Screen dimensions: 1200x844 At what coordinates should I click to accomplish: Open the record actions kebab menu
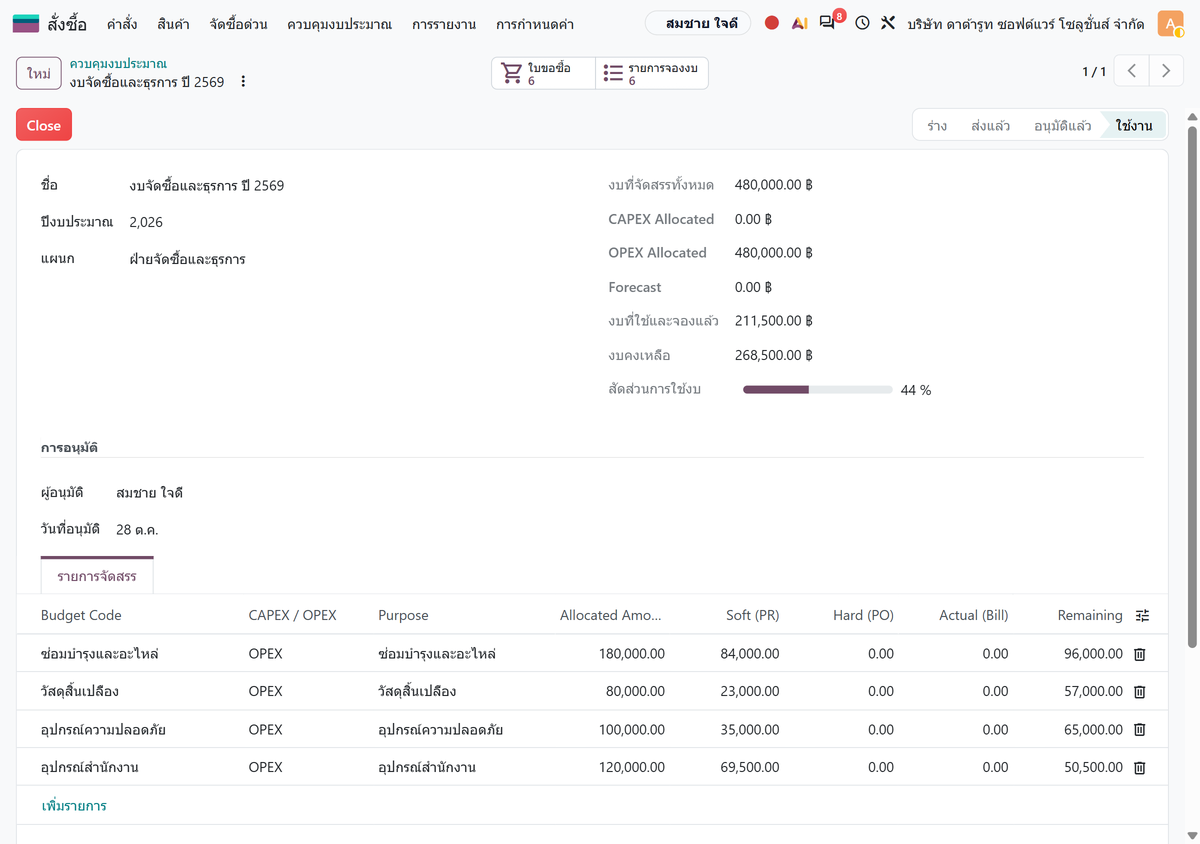(243, 82)
